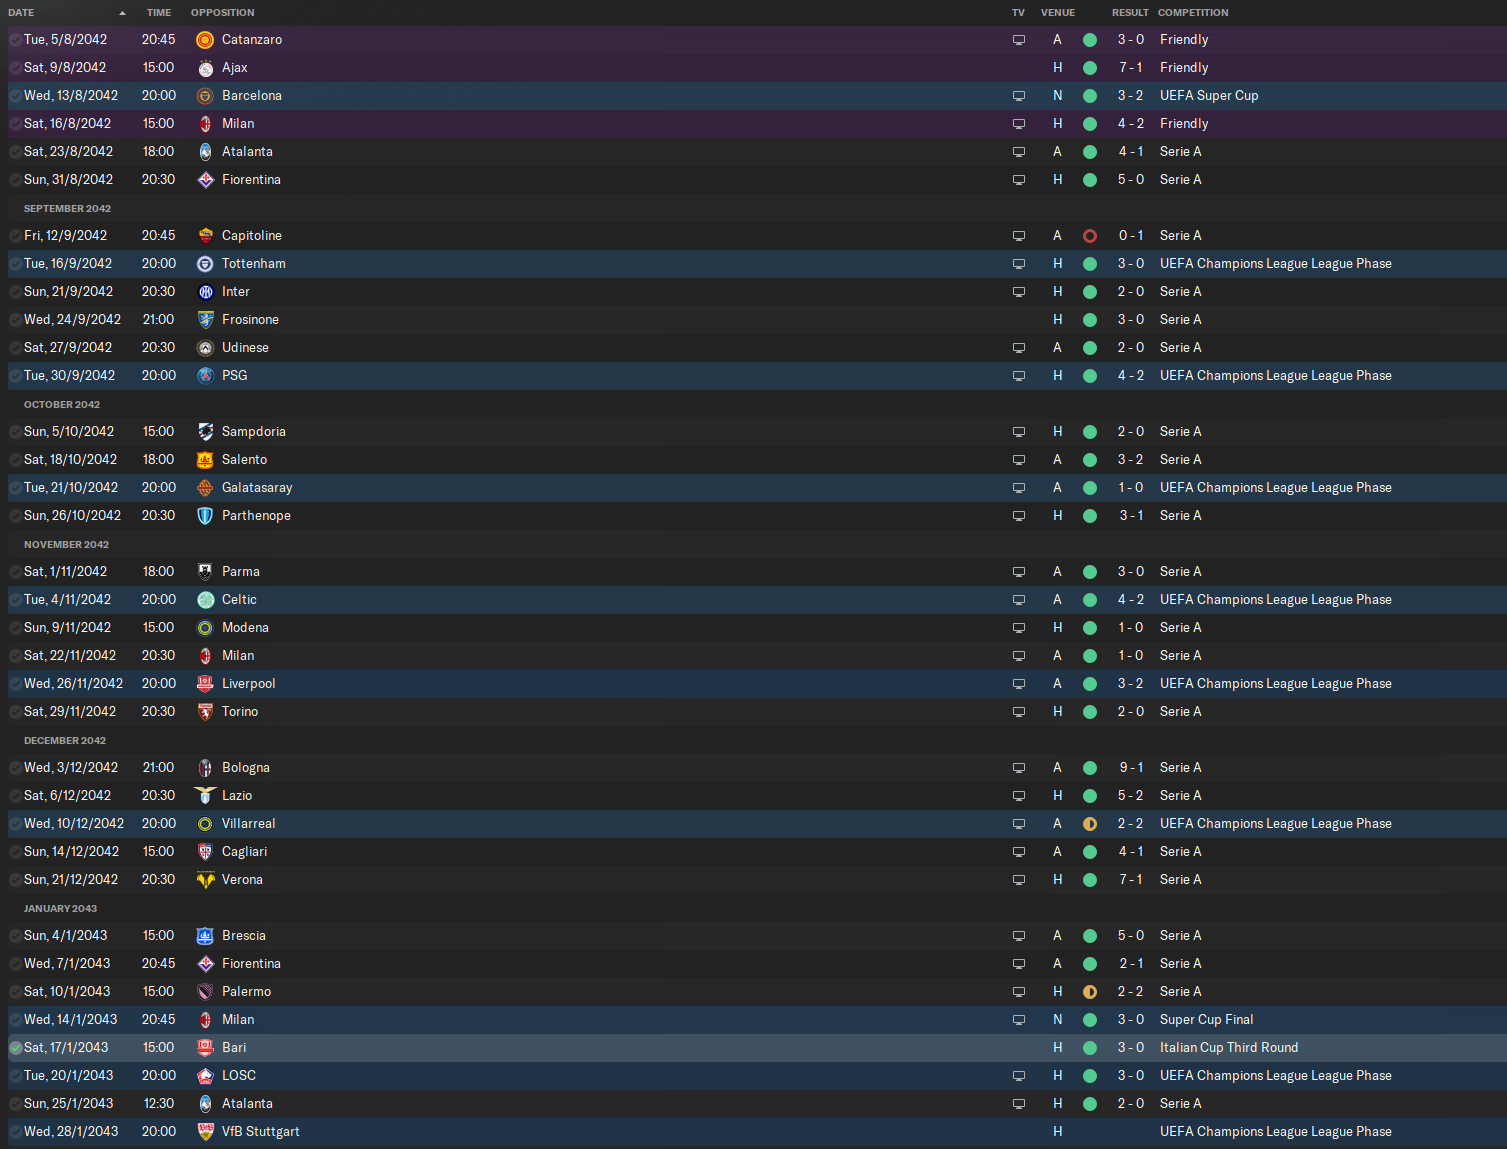Click the Venue column header
This screenshot has width=1507, height=1149.
[1057, 13]
